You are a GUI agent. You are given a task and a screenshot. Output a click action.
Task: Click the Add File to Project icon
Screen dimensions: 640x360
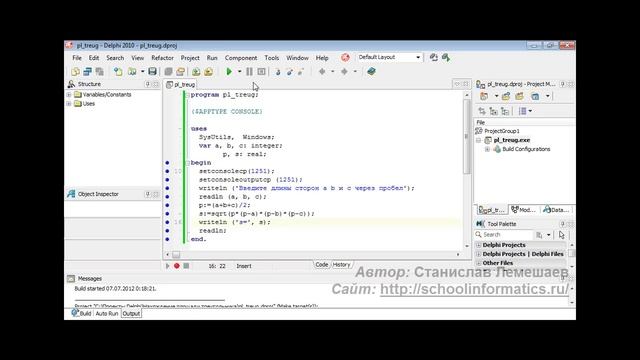(196, 71)
